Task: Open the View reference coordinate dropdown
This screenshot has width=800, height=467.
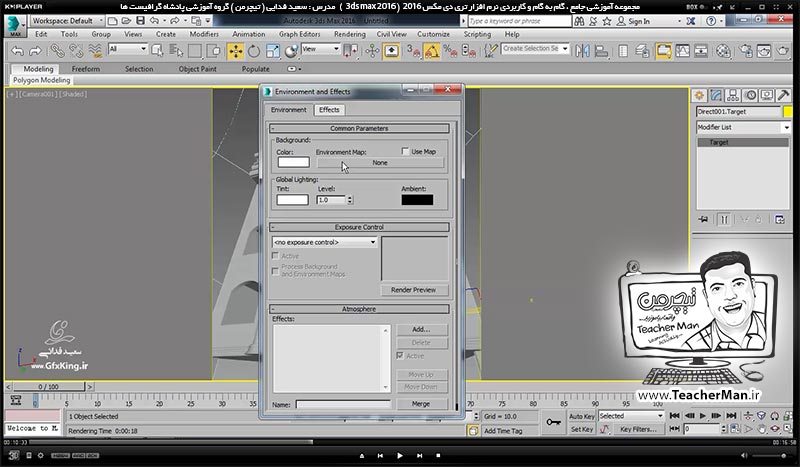Action: pyautogui.click(x=321, y=49)
